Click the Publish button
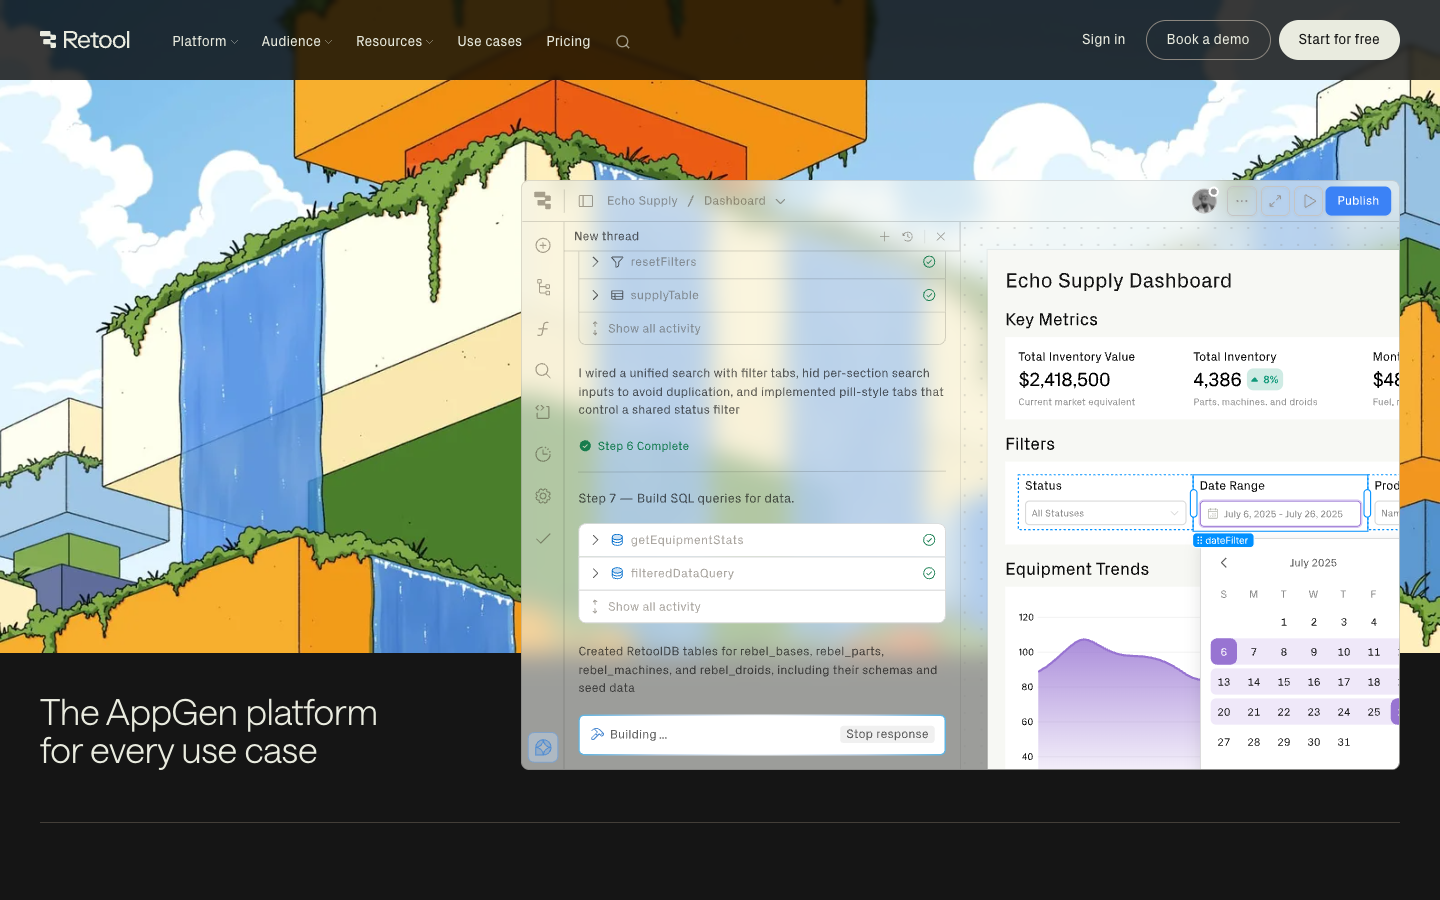Screen dimensions: 1440x900 (1358, 201)
